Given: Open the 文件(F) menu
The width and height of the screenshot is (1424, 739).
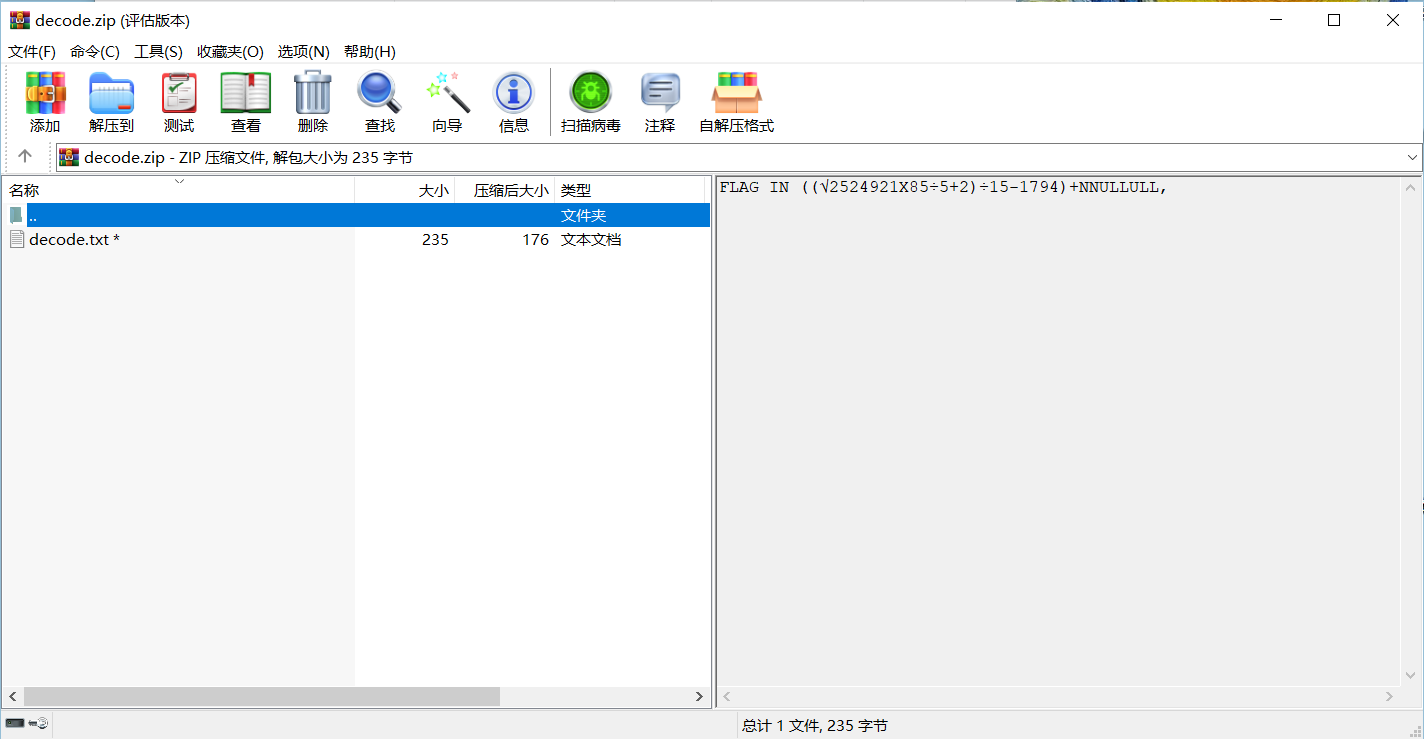Looking at the screenshot, I should pos(32,52).
